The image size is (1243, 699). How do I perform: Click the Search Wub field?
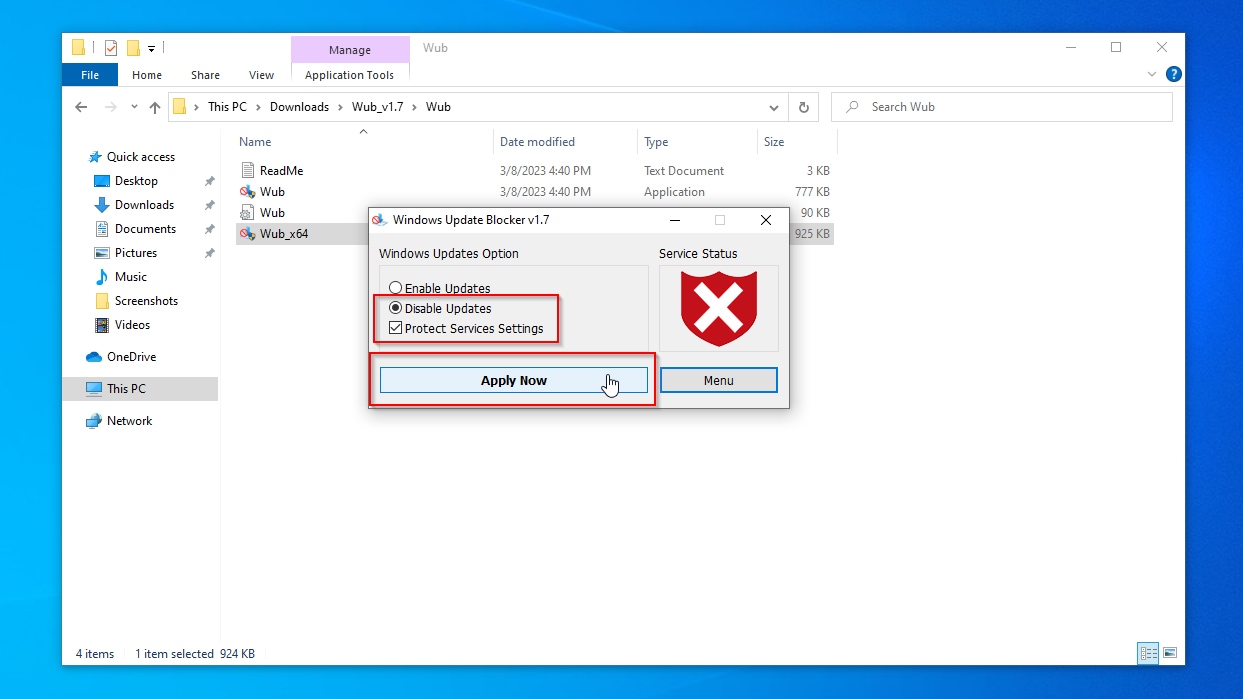click(x=1001, y=107)
